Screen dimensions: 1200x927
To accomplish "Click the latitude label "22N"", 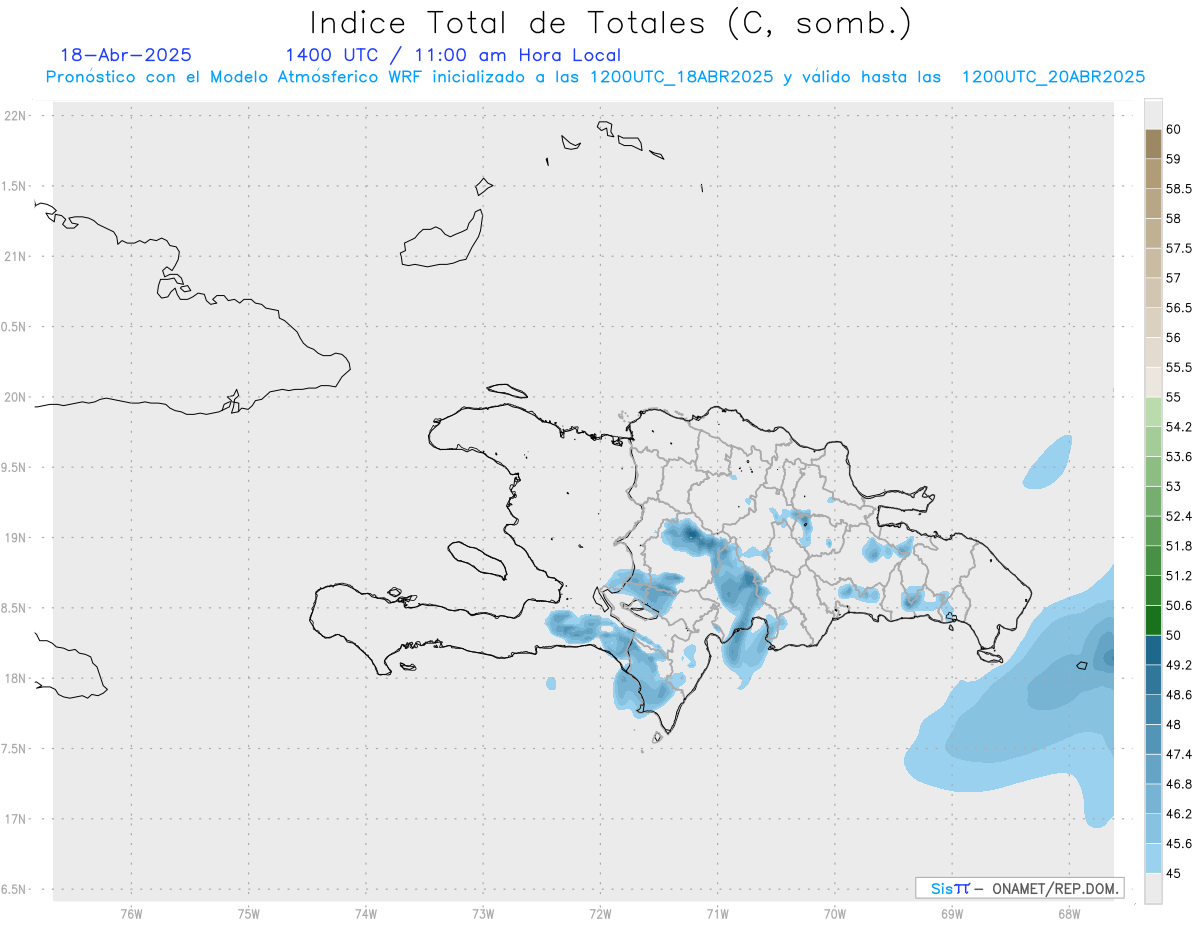I will pos(15,116).
